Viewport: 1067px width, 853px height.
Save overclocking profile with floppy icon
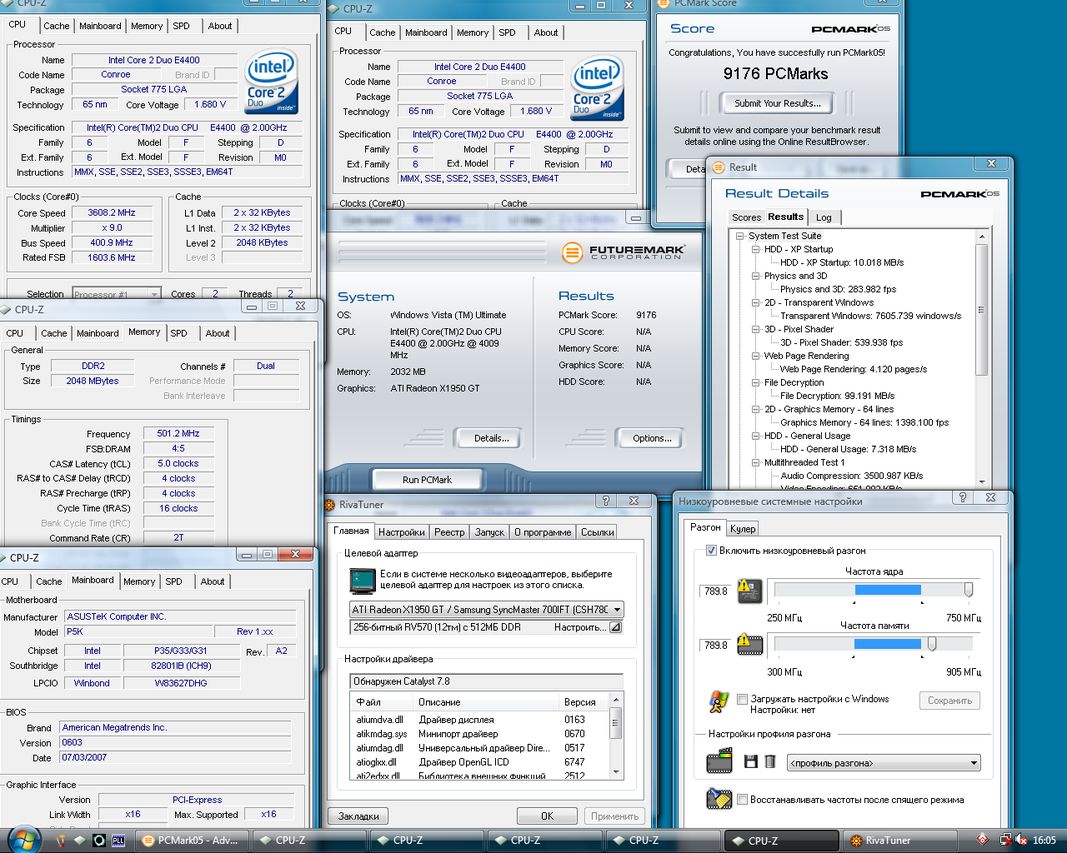pos(751,762)
